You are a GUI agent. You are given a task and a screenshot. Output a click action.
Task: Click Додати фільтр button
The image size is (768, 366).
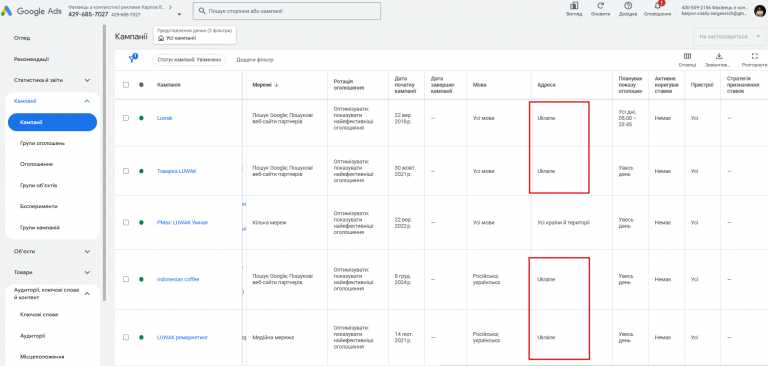pos(255,60)
